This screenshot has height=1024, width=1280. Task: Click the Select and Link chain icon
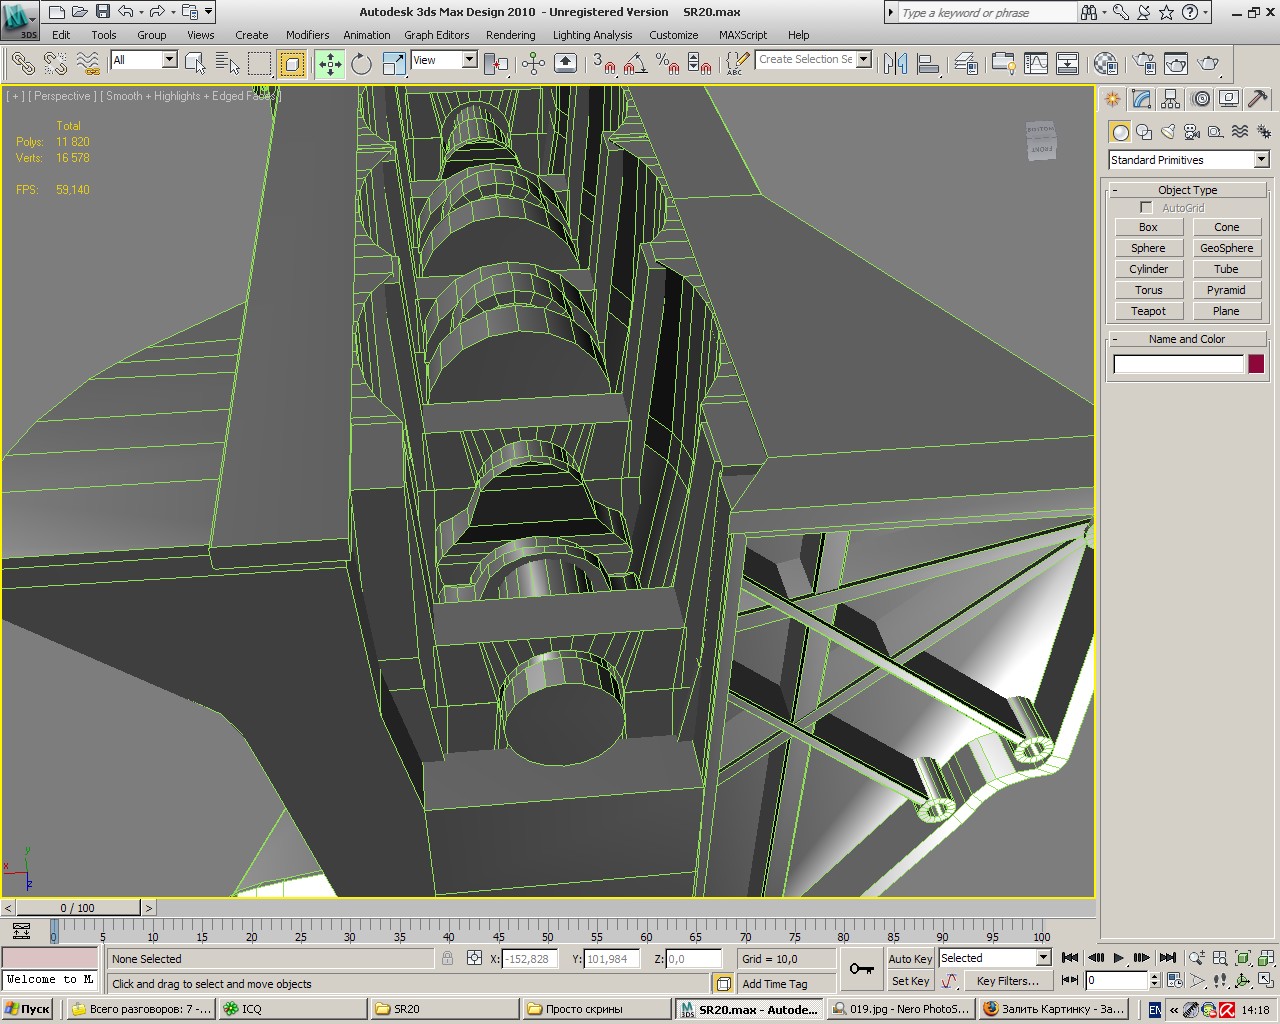(x=22, y=64)
